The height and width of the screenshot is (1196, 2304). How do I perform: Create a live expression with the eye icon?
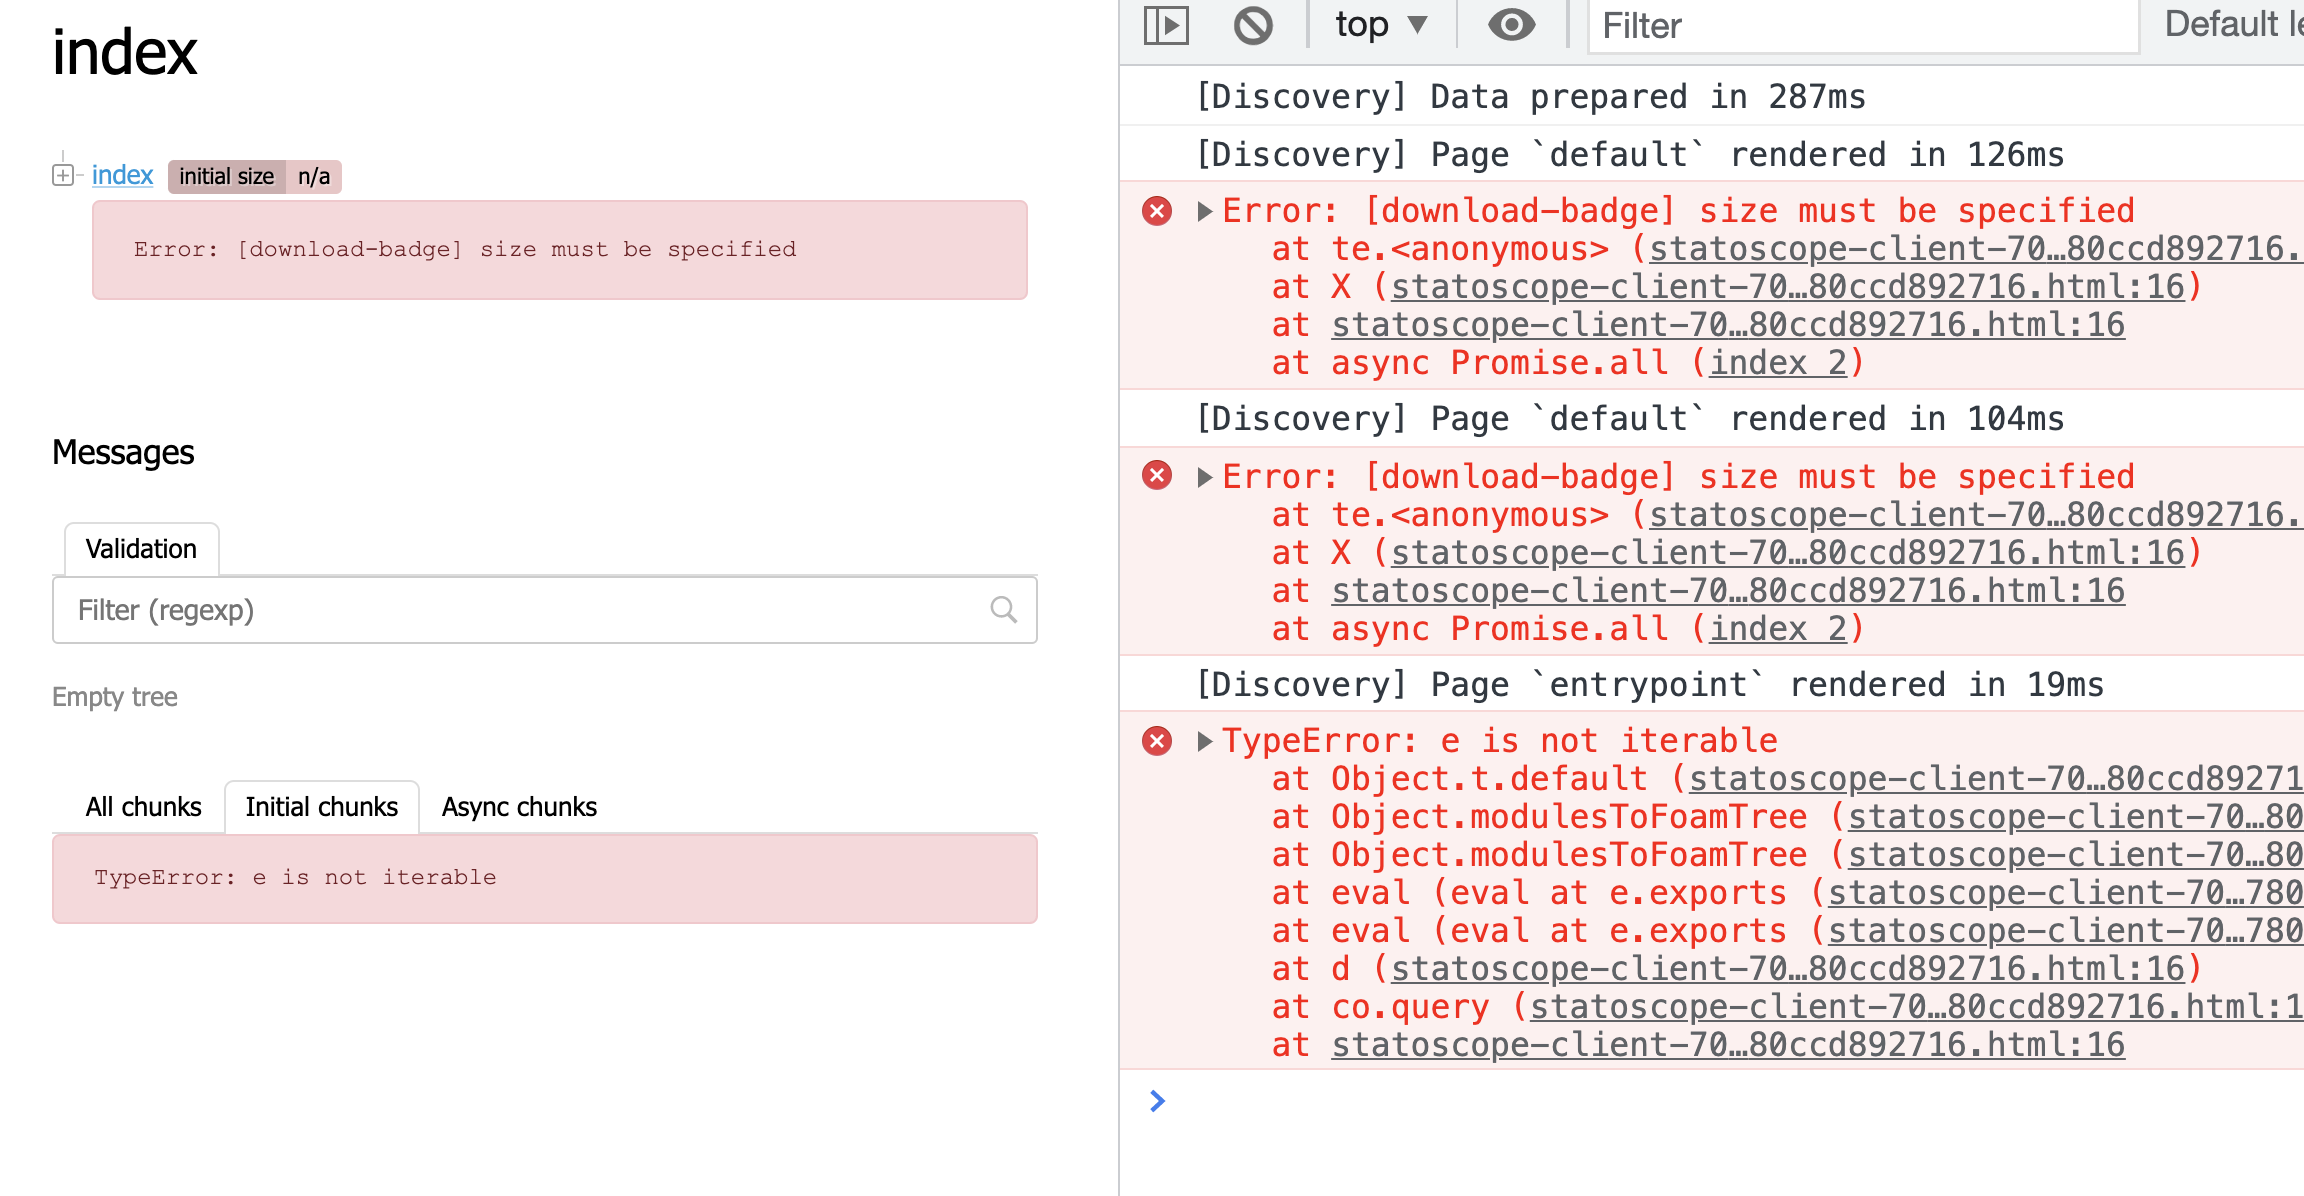pyautogui.click(x=1510, y=26)
